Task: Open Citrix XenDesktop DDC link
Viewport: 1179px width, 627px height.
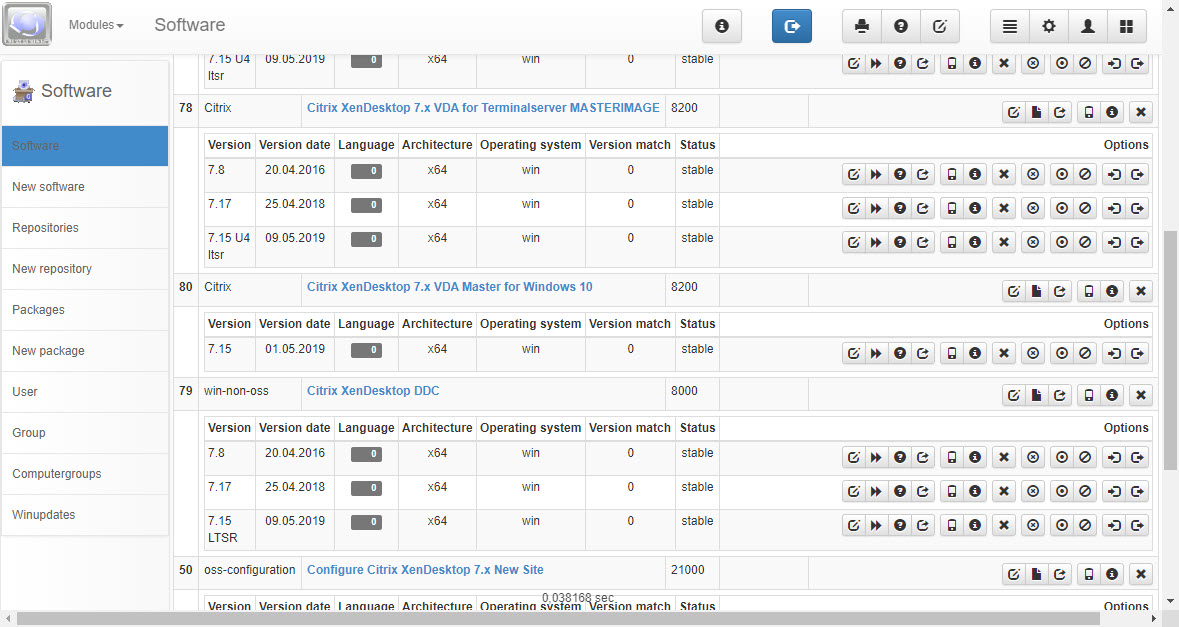Action: coord(373,390)
